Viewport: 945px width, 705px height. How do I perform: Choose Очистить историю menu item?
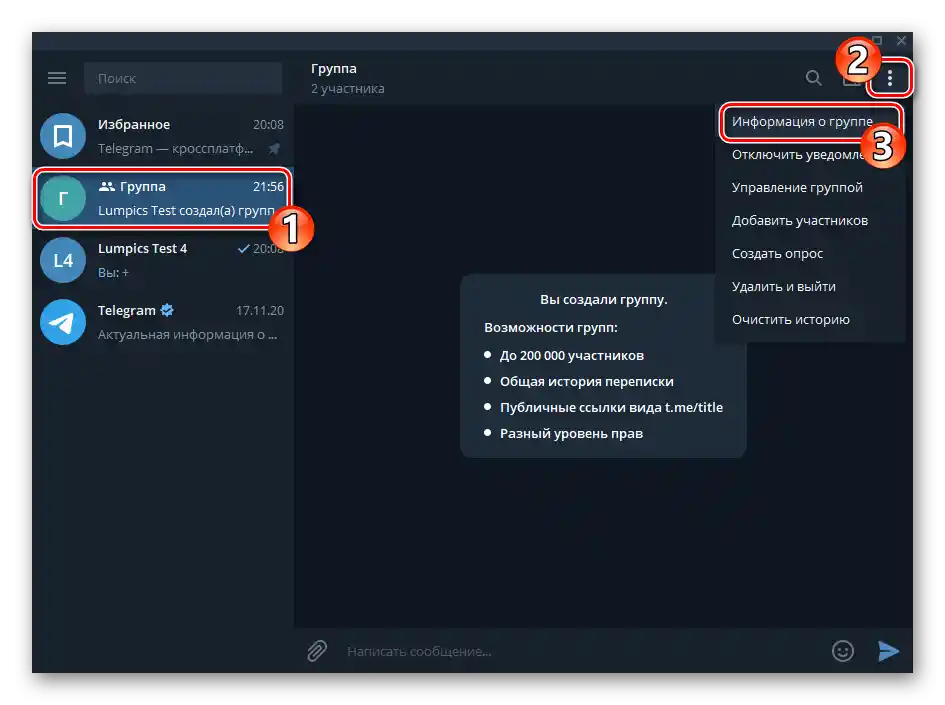pos(810,320)
